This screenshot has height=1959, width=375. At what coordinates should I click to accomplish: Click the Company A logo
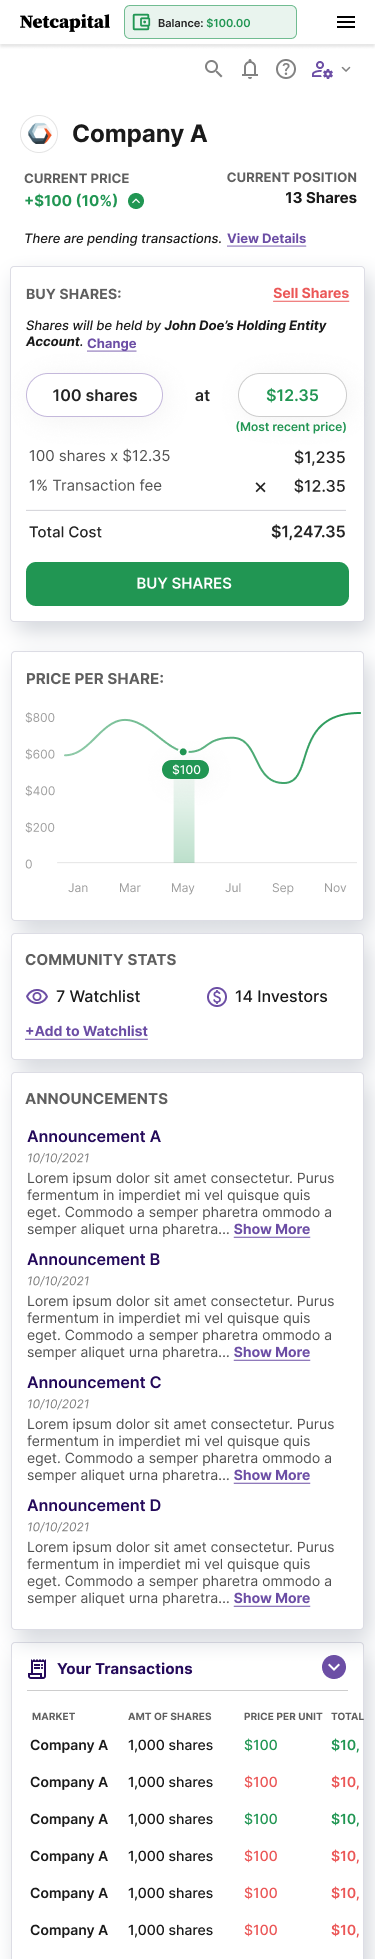coord(40,134)
